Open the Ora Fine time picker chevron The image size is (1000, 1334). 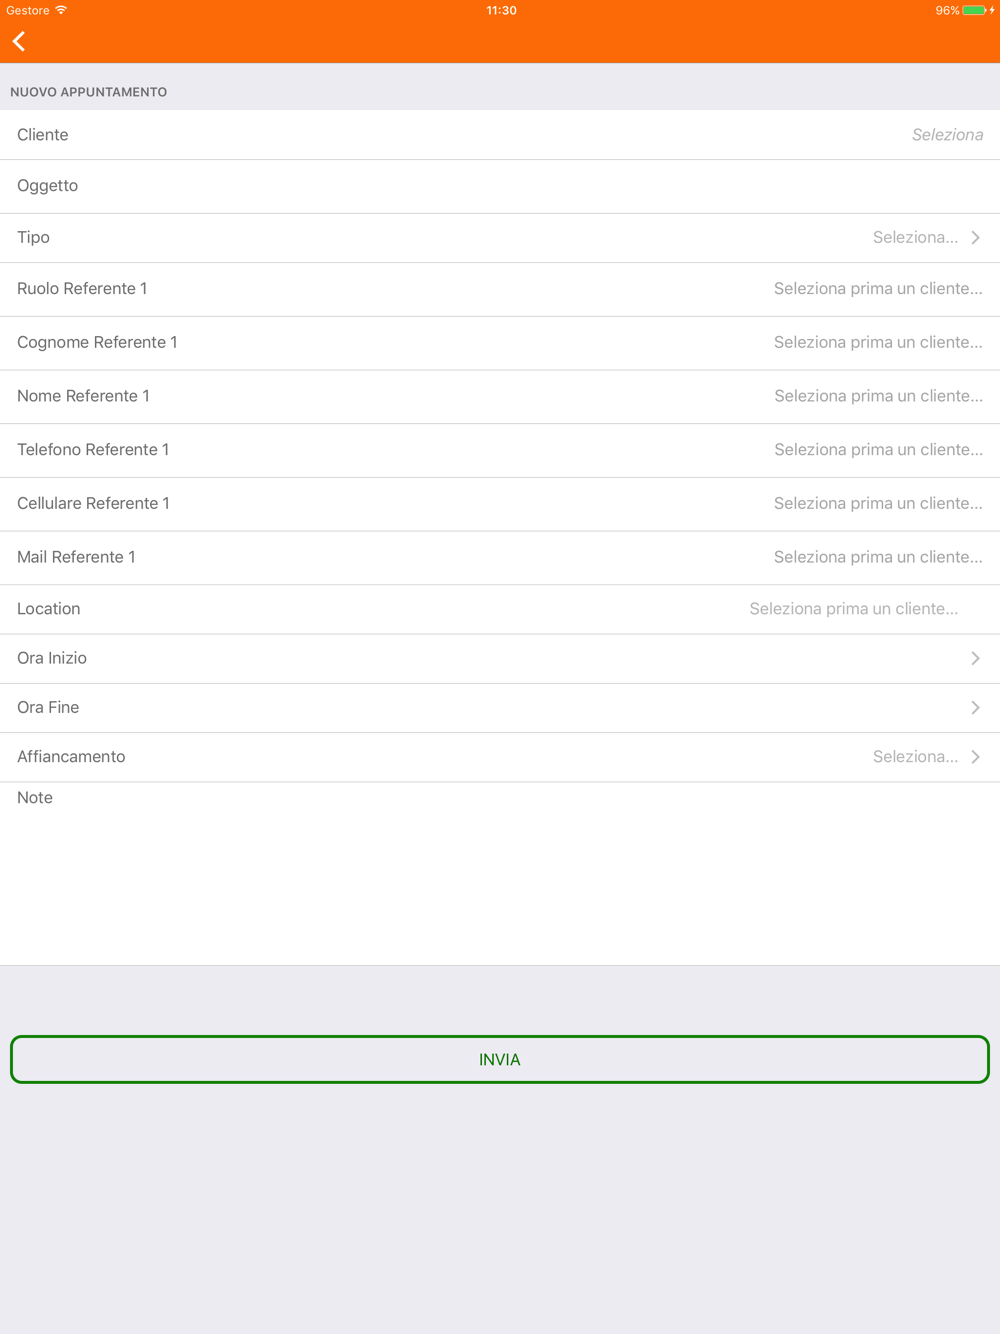(975, 708)
